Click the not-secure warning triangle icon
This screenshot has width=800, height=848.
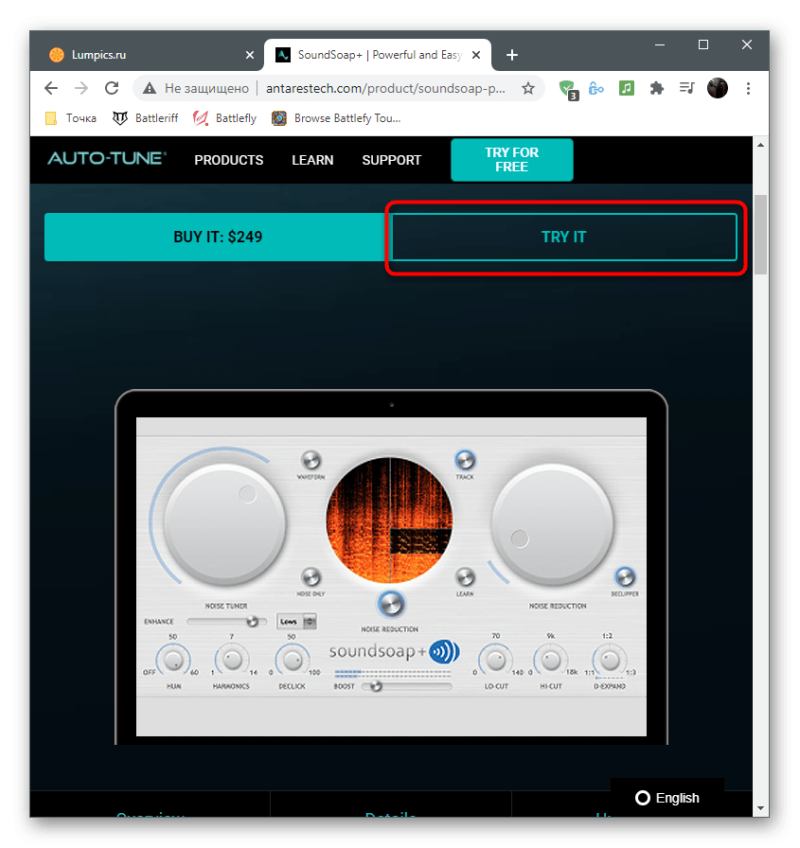click(149, 89)
